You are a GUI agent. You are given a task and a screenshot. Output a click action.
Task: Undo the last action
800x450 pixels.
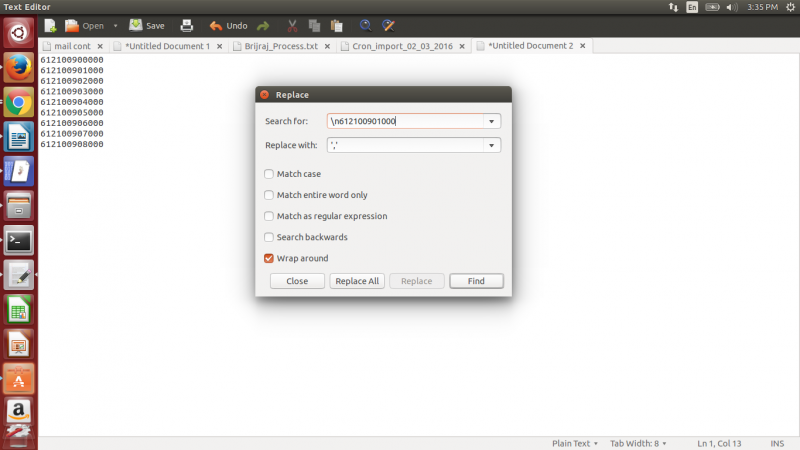pyautogui.click(x=229, y=26)
